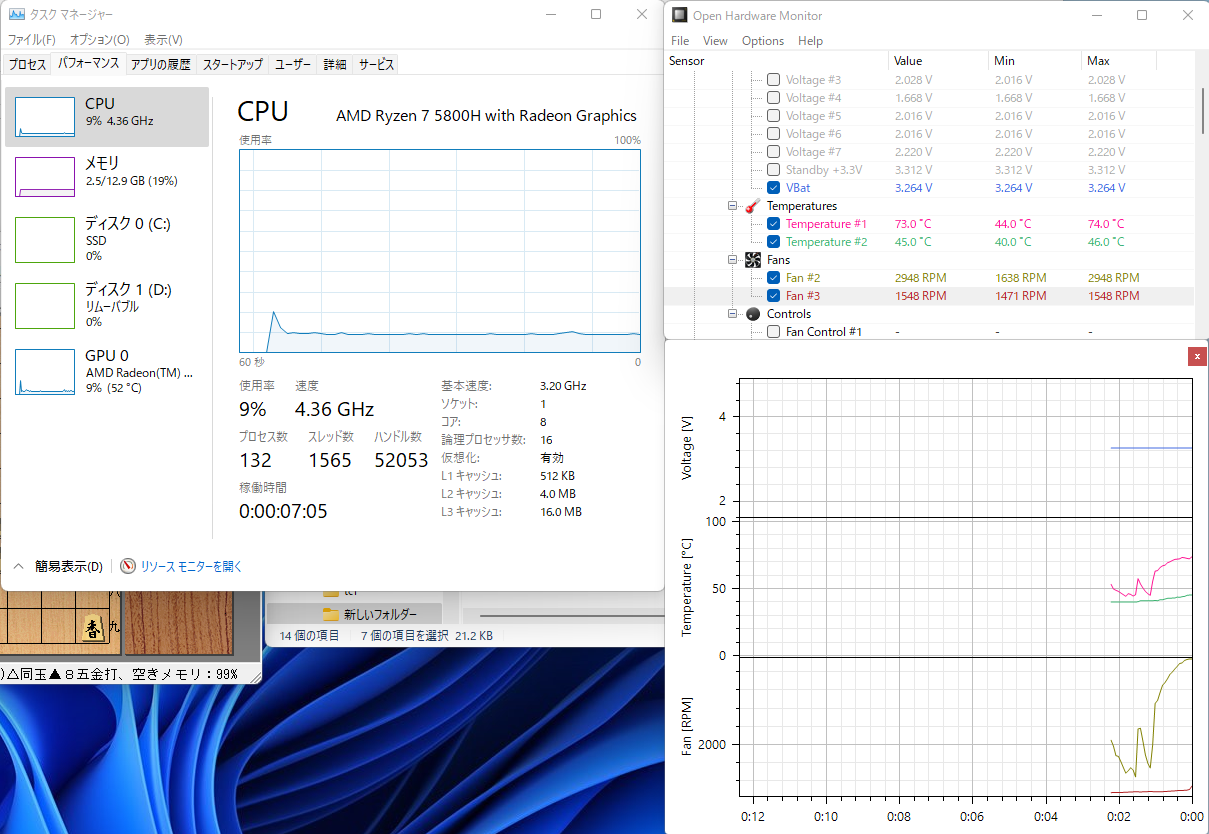Image resolution: width=1209 pixels, height=834 pixels.
Task: Switch to the サービス tab
Action: point(376,64)
